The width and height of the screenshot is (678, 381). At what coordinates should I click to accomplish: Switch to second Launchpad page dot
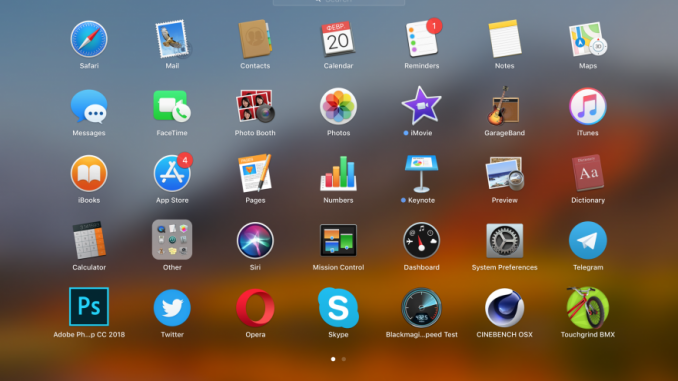(x=344, y=359)
